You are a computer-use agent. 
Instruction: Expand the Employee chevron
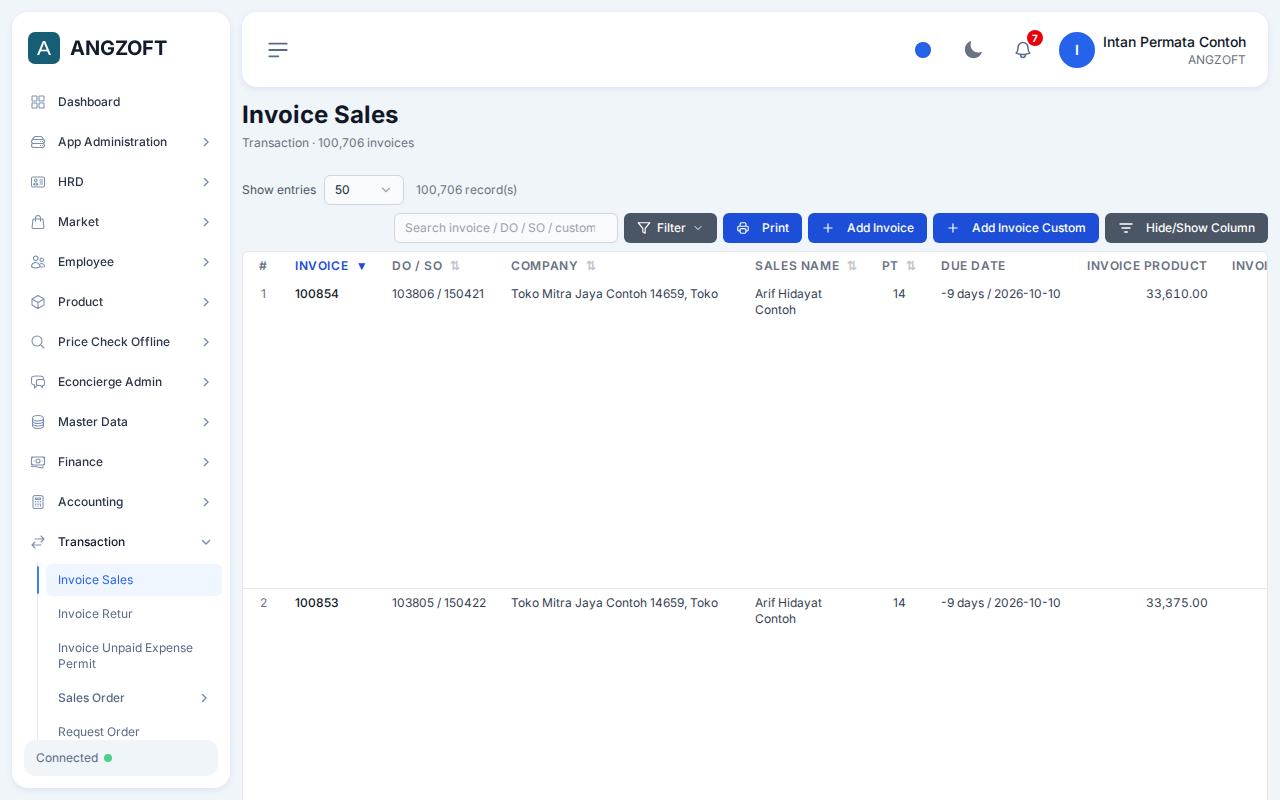point(206,262)
